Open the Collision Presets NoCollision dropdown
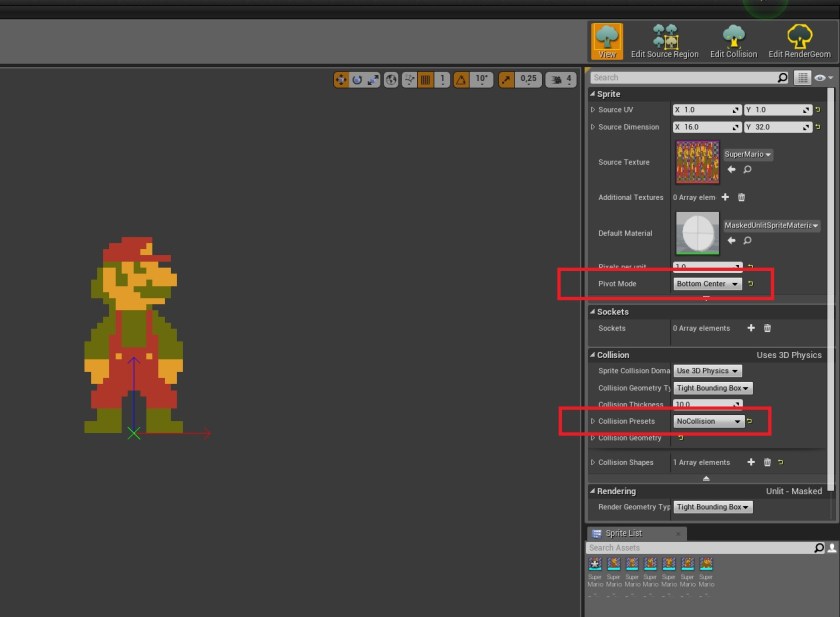The width and height of the screenshot is (840, 617). click(x=709, y=421)
